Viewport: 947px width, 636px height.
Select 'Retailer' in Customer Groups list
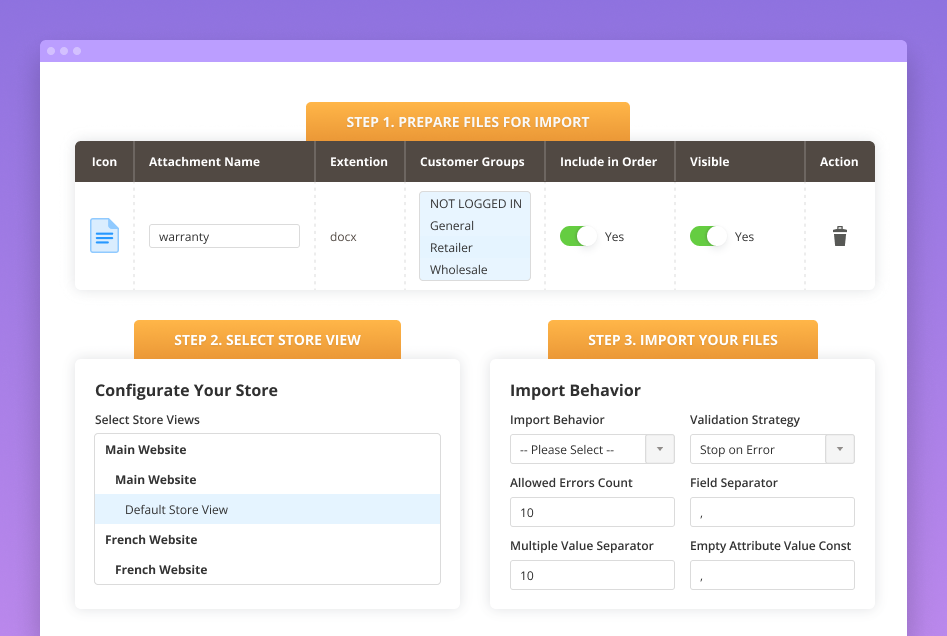(452, 247)
